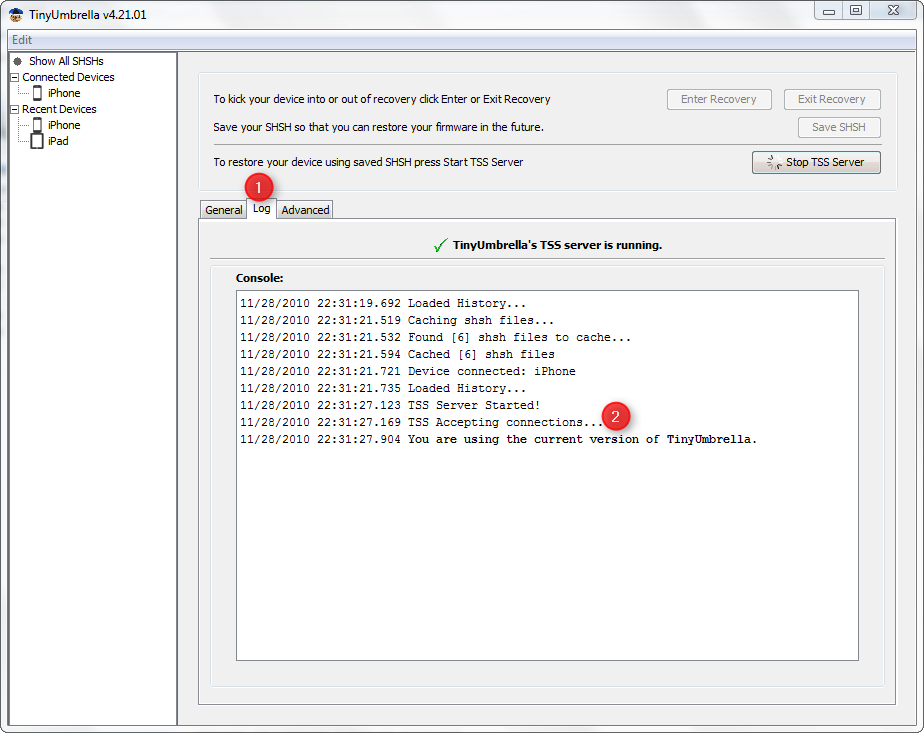Click the Show All SHSHs bullet icon

[x=18, y=61]
